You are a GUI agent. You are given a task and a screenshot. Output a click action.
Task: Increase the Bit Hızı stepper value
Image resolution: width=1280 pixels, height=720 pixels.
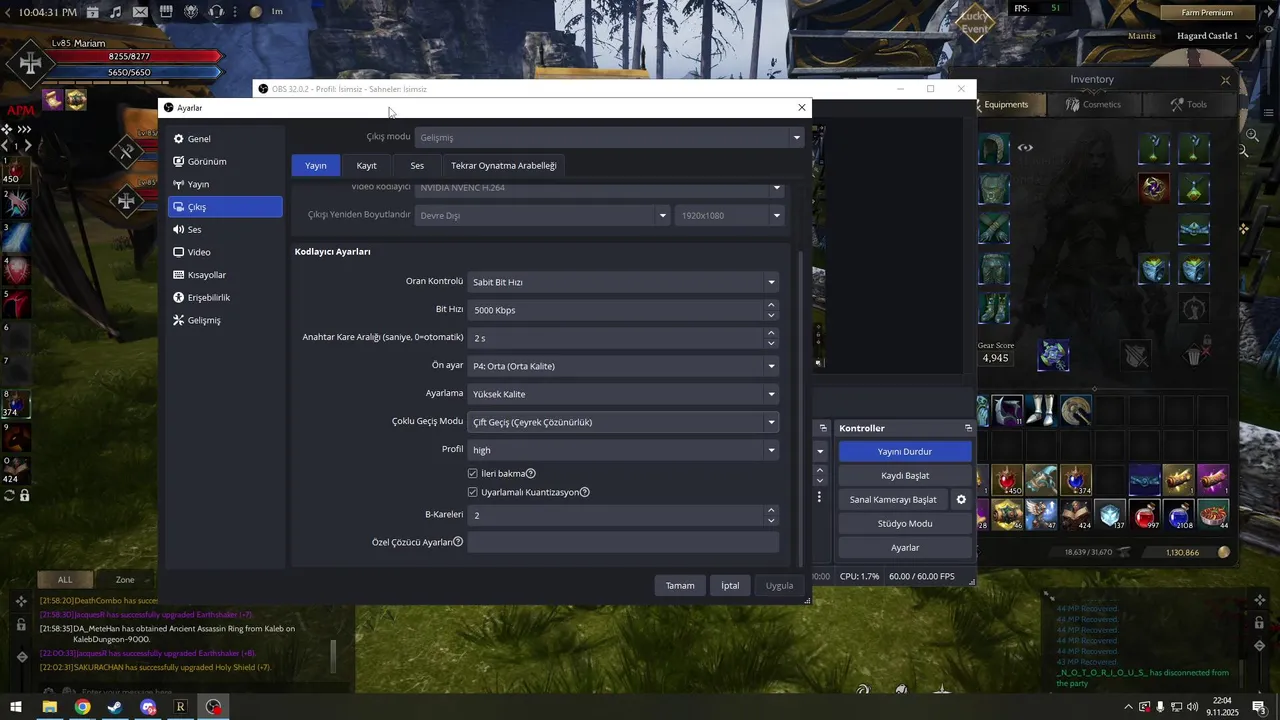tap(771, 305)
